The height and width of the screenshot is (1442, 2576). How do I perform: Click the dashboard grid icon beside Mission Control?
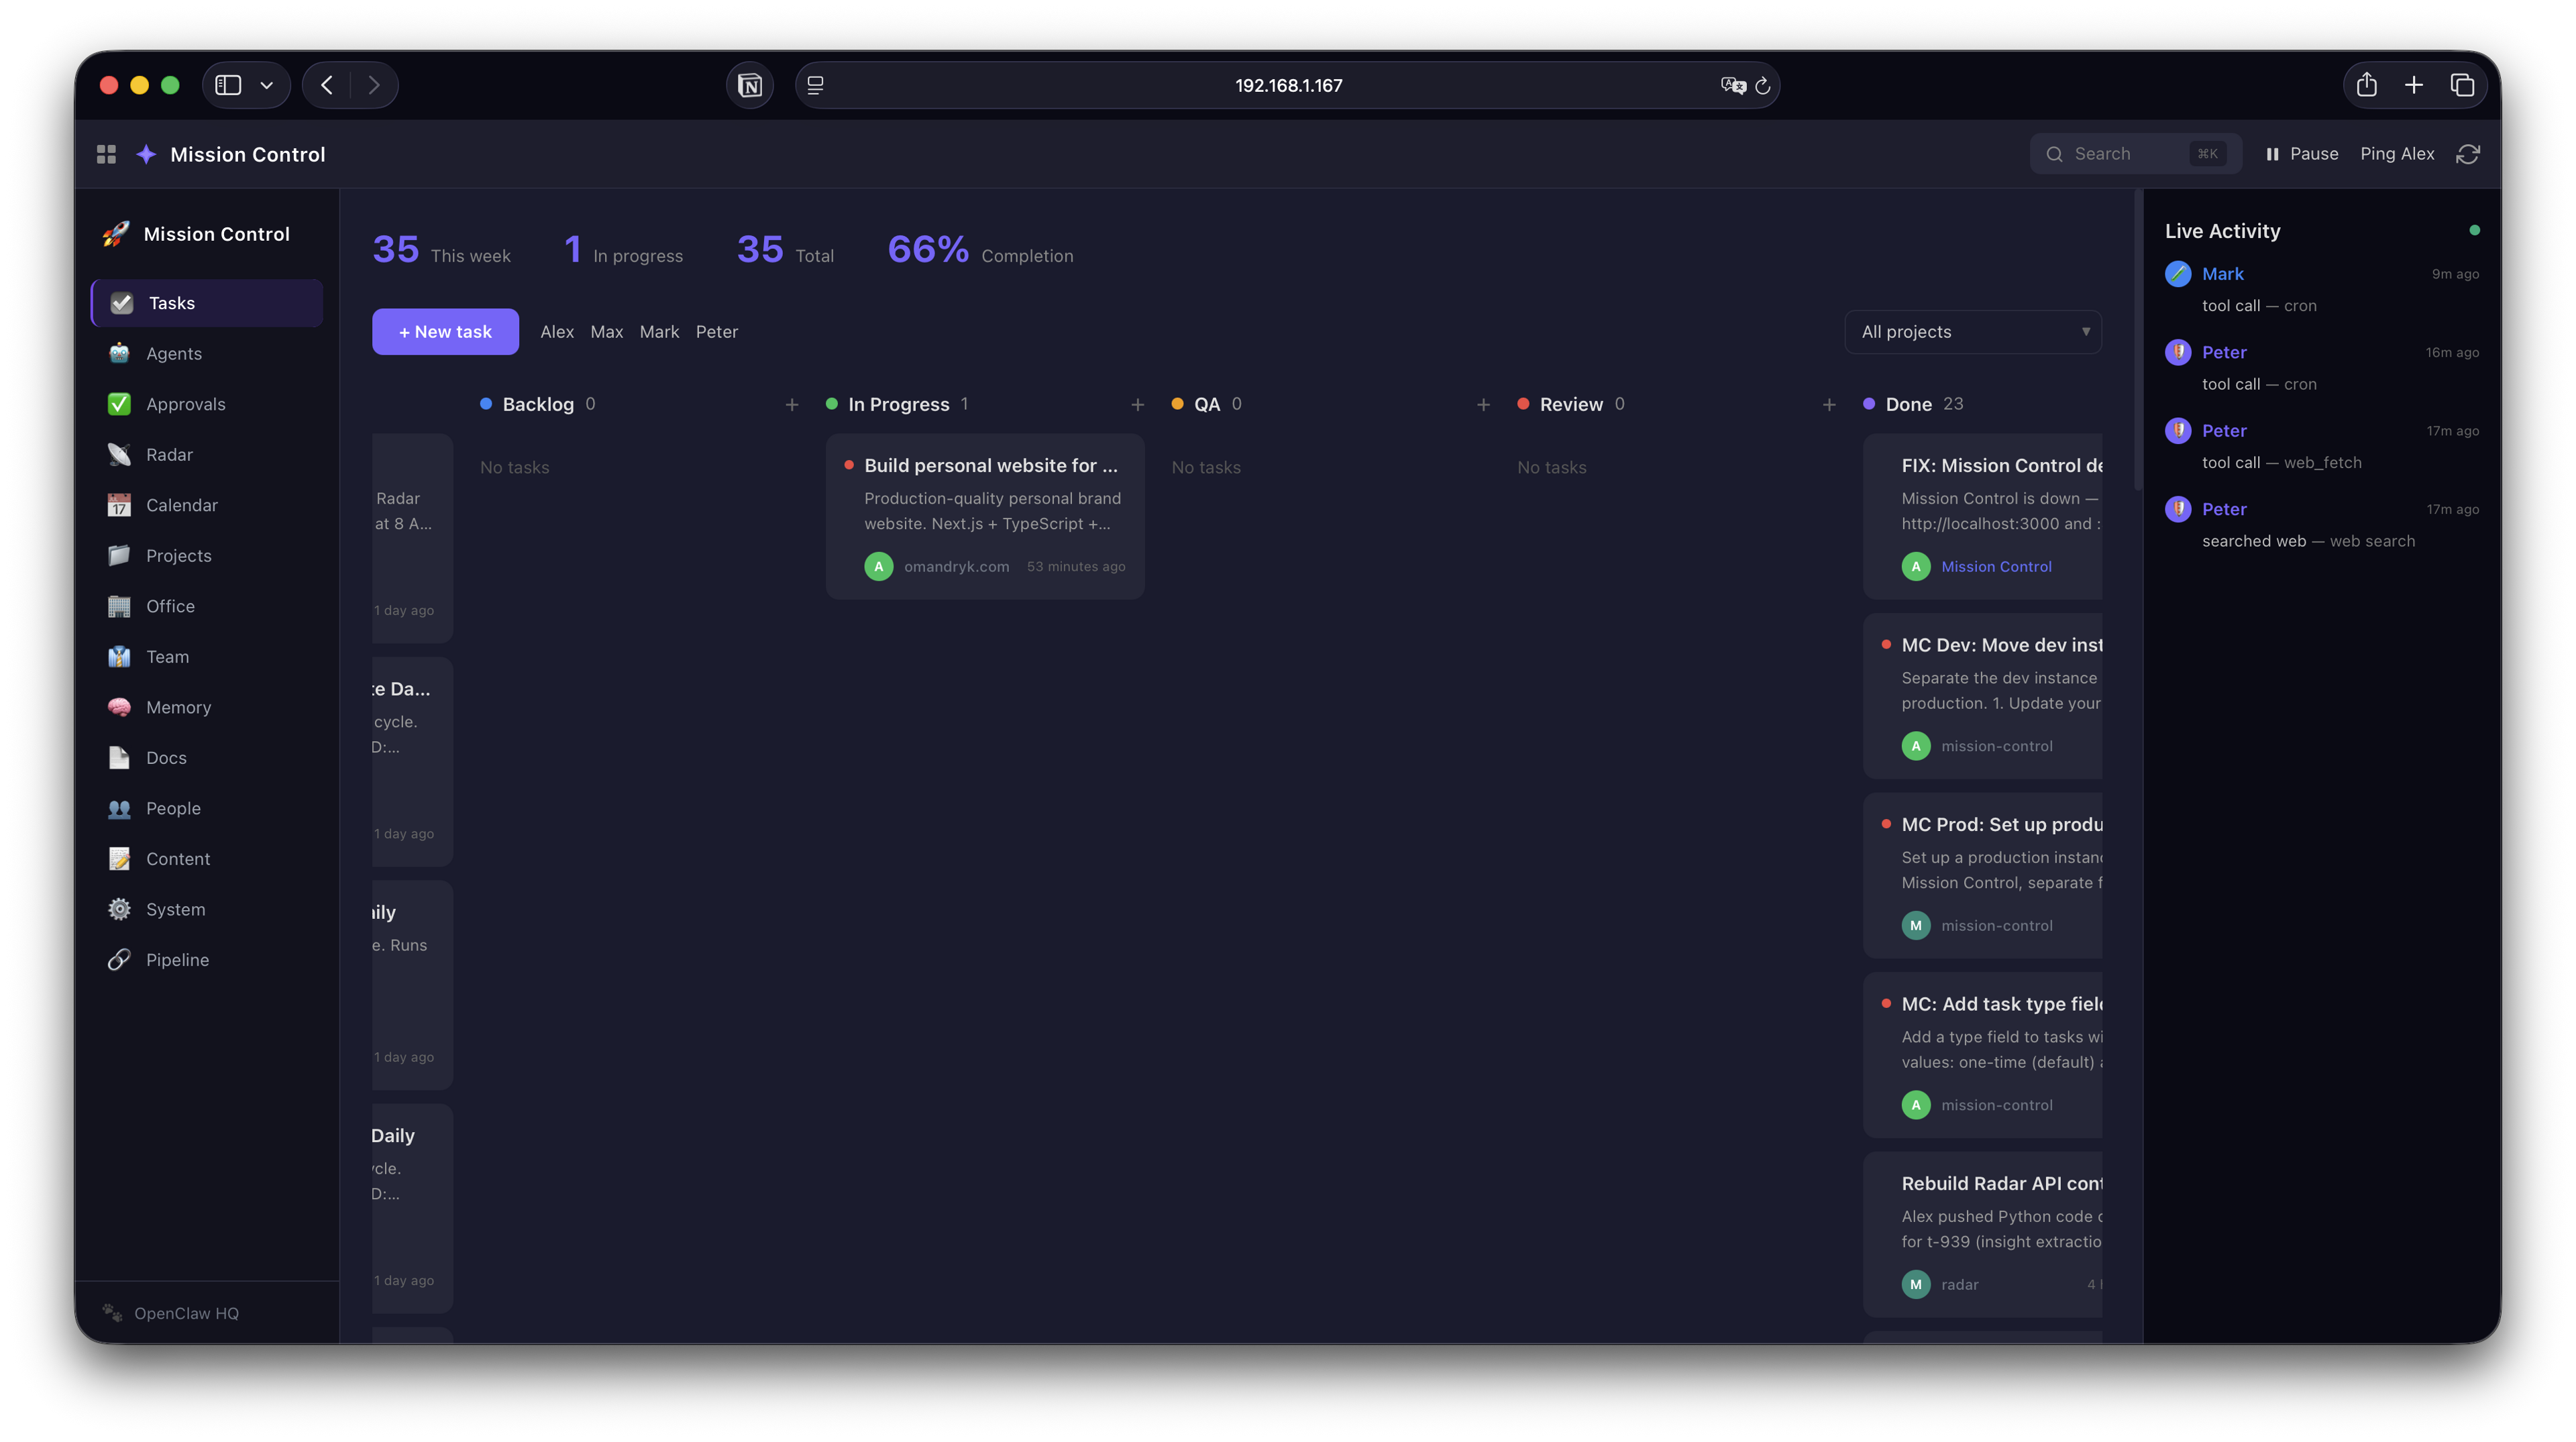coord(106,153)
